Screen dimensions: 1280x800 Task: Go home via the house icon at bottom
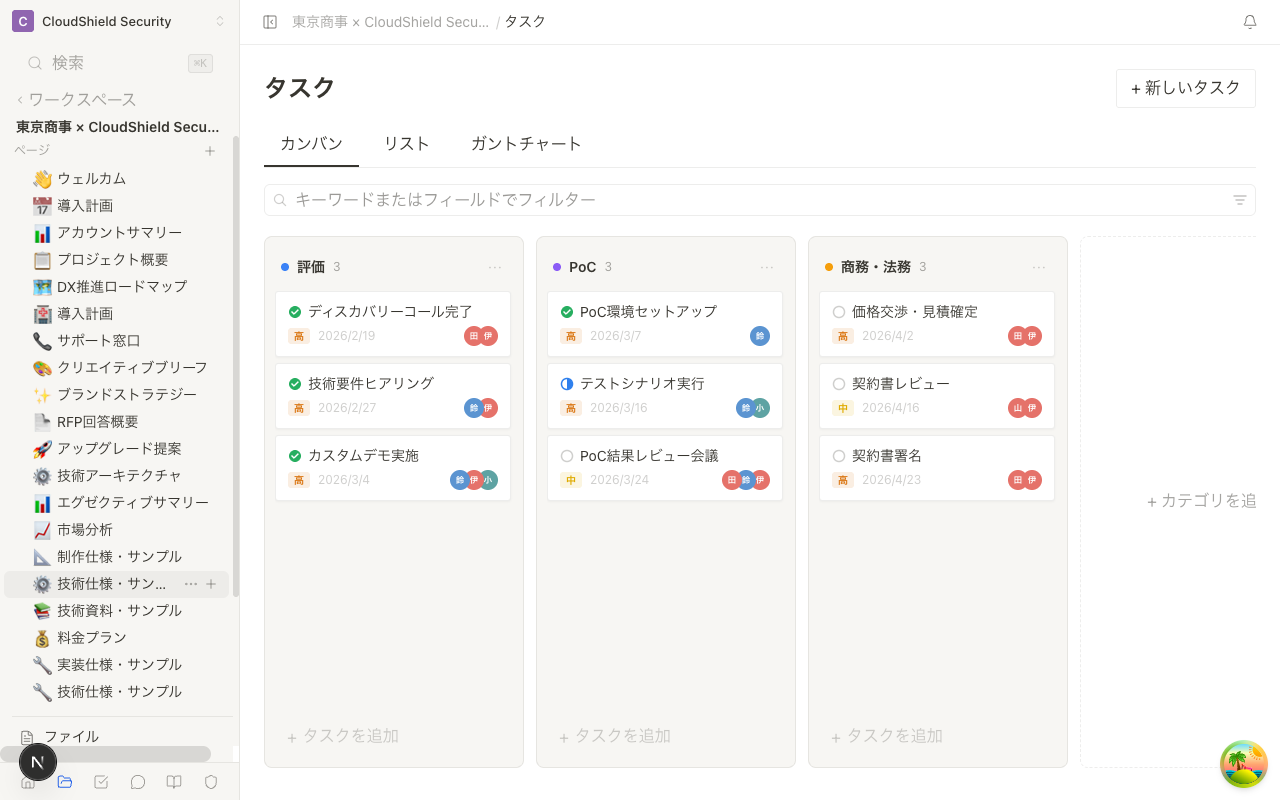click(x=28, y=782)
